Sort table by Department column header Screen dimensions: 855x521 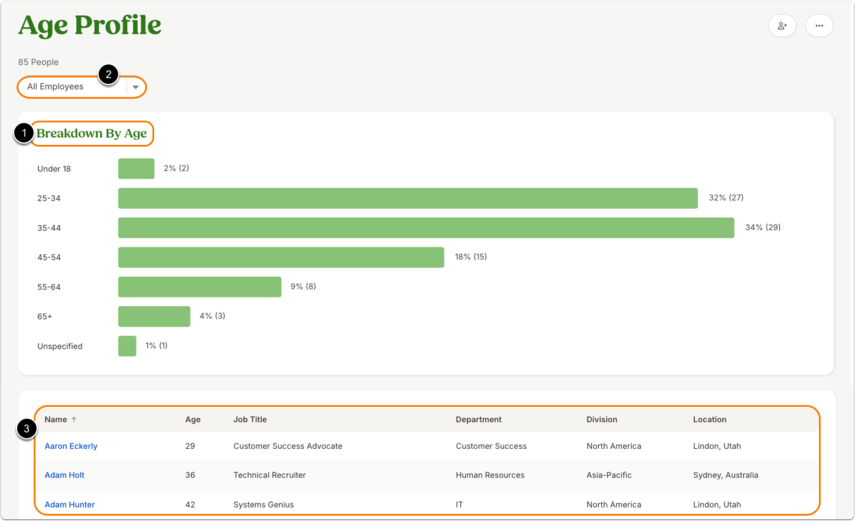pos(478,420)
